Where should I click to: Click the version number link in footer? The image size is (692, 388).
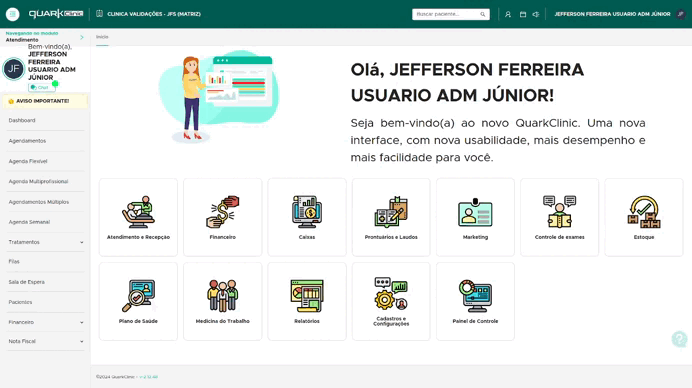coord(148,377)
